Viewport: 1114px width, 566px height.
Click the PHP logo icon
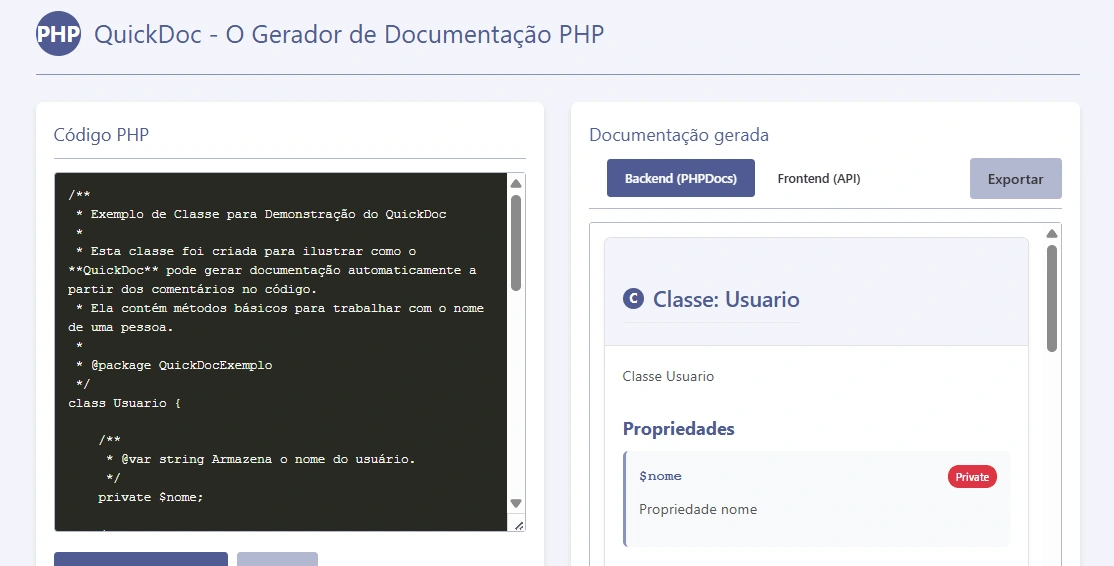point(58,33)
